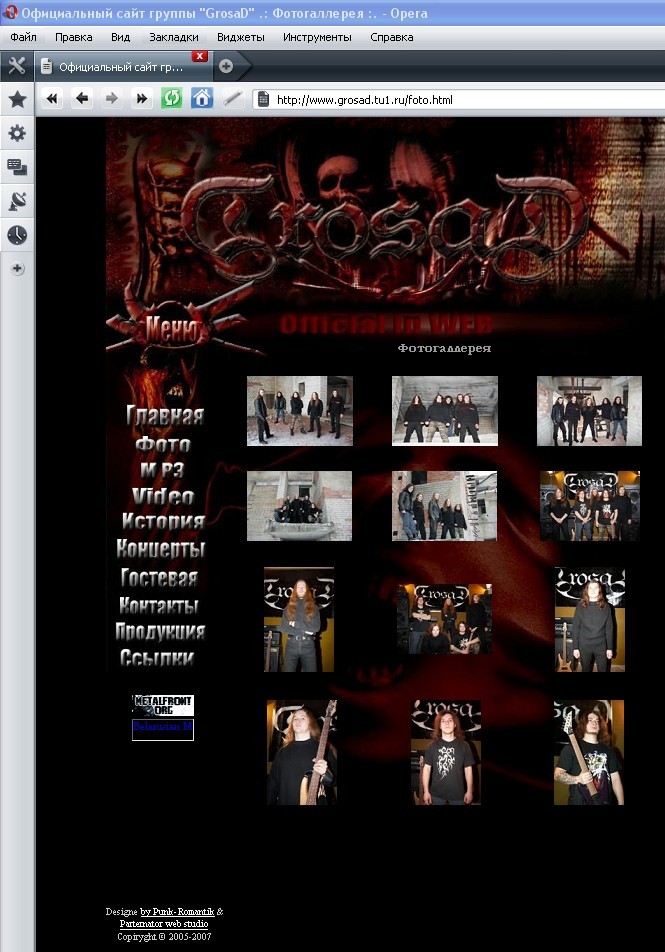Open first row right band photo

pyautogui.click(x=589, y=411)
